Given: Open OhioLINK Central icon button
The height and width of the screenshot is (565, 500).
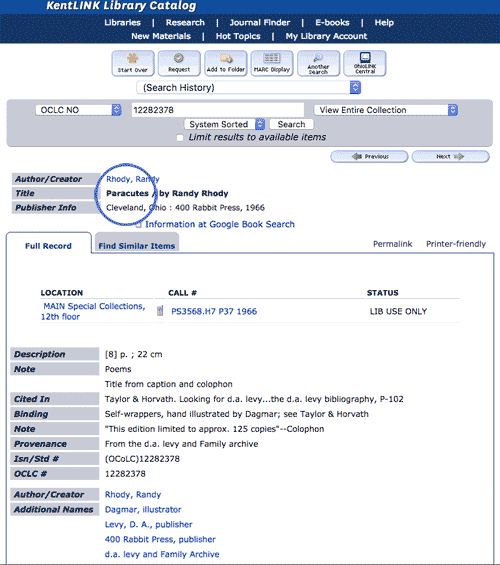Looking at the screenshot, I should (x=365, y=63).
